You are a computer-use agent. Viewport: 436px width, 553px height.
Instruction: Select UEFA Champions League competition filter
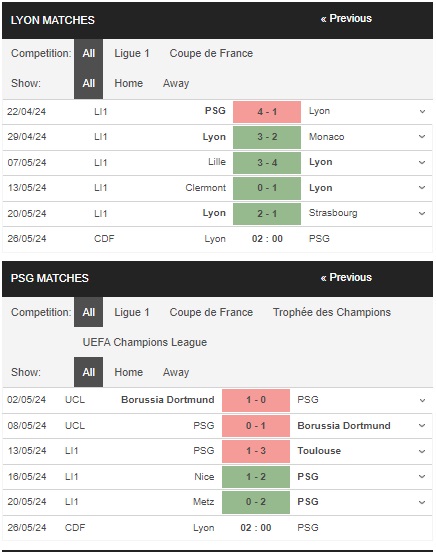(145, 342)
